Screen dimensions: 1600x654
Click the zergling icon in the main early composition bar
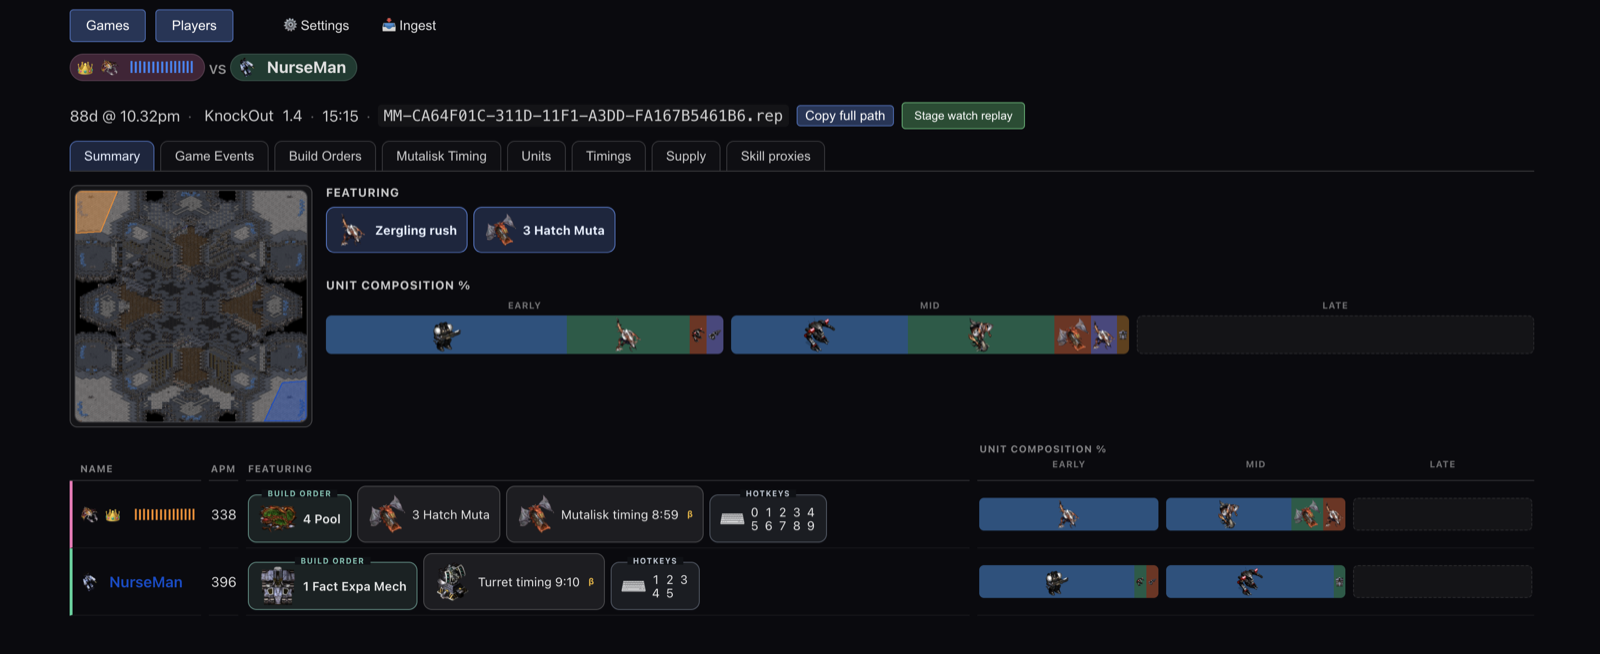(x=626, y=335)
